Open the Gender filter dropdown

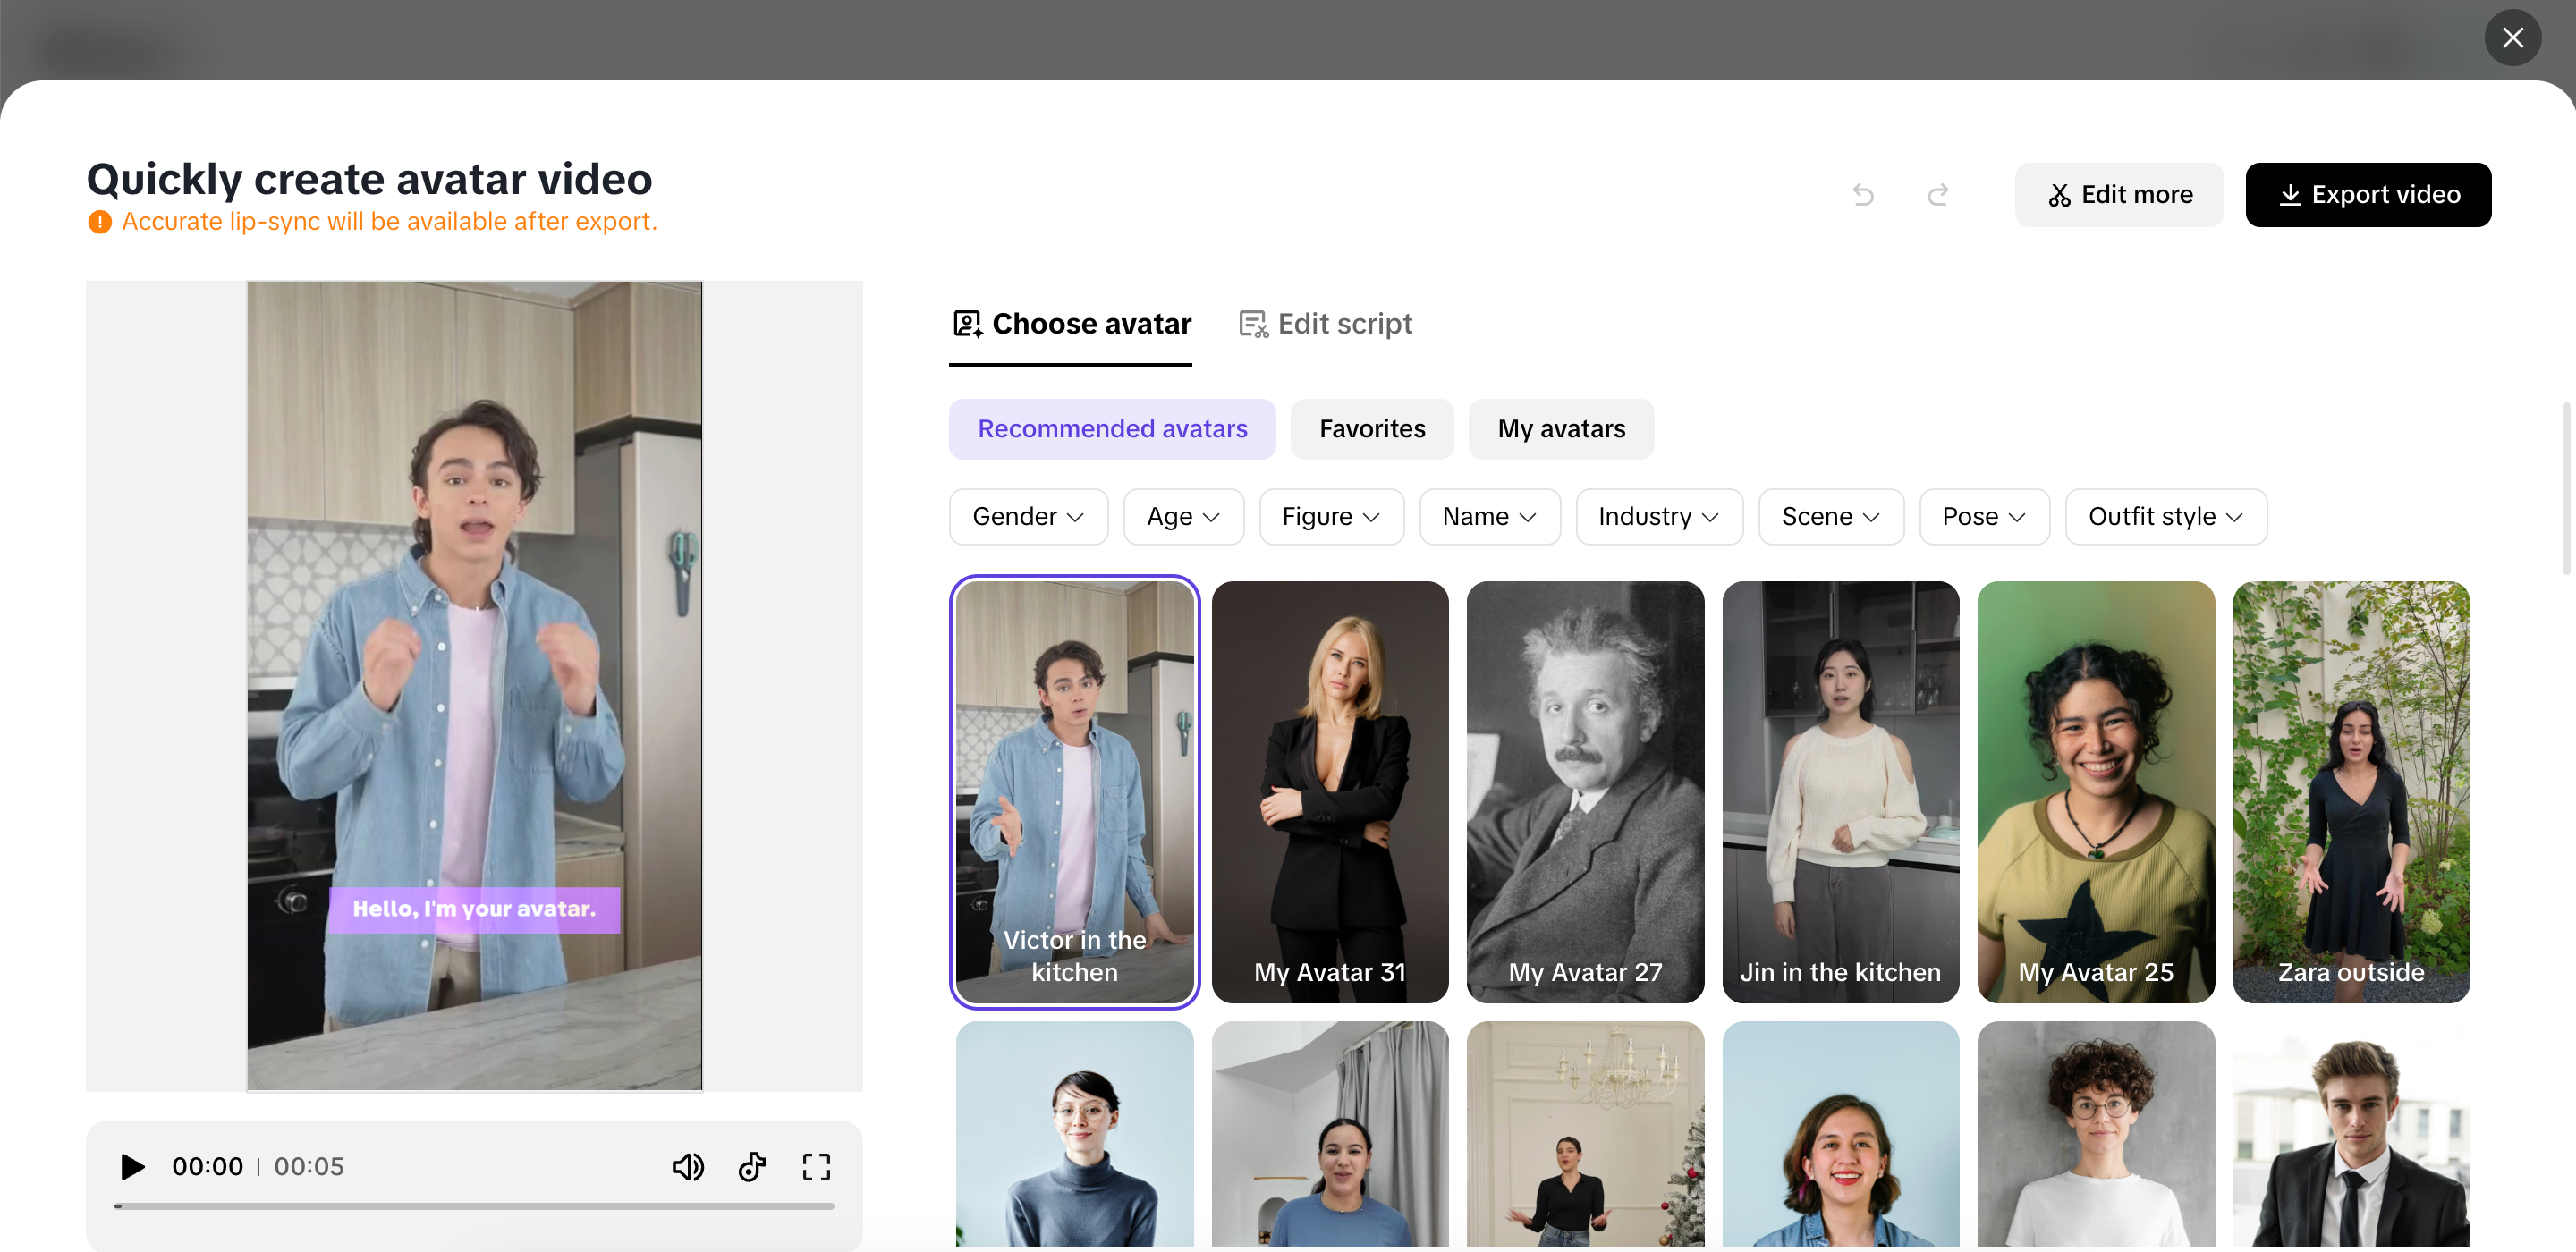[x=1027, y=516]
